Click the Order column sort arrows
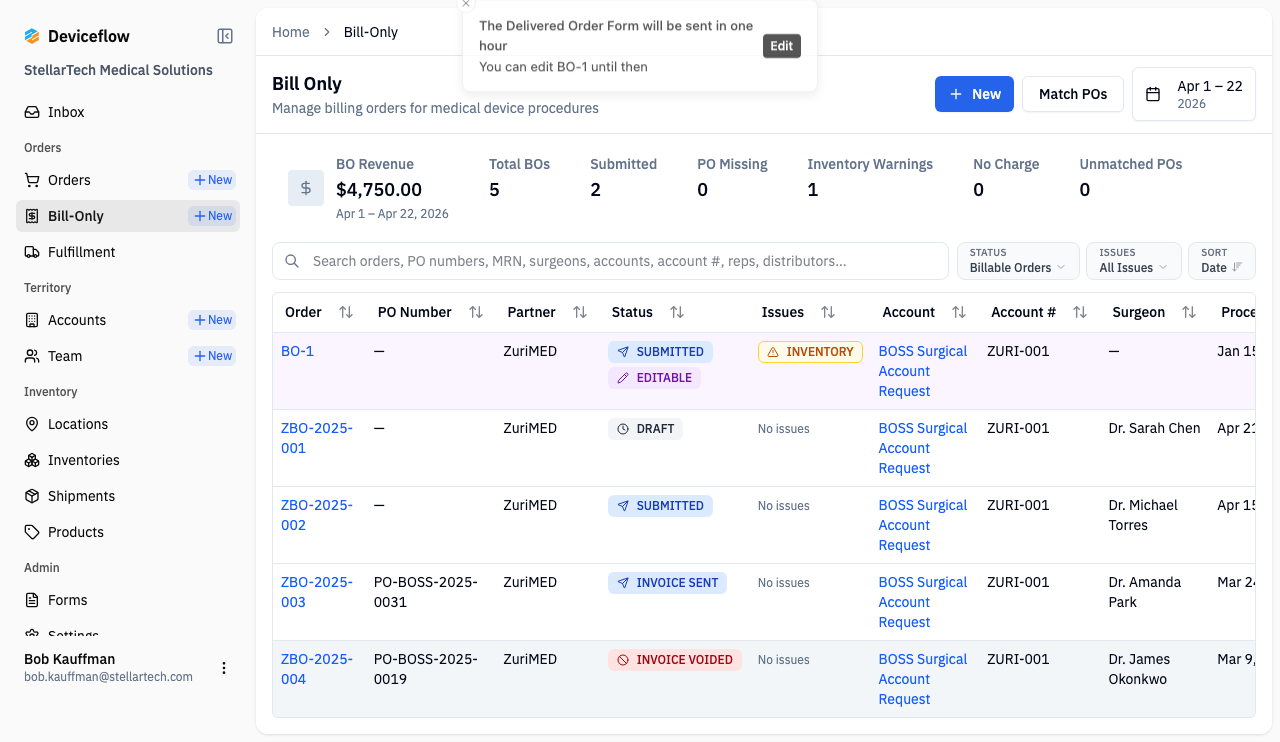This screenshot has height=742, width=1280. point(346,312)
